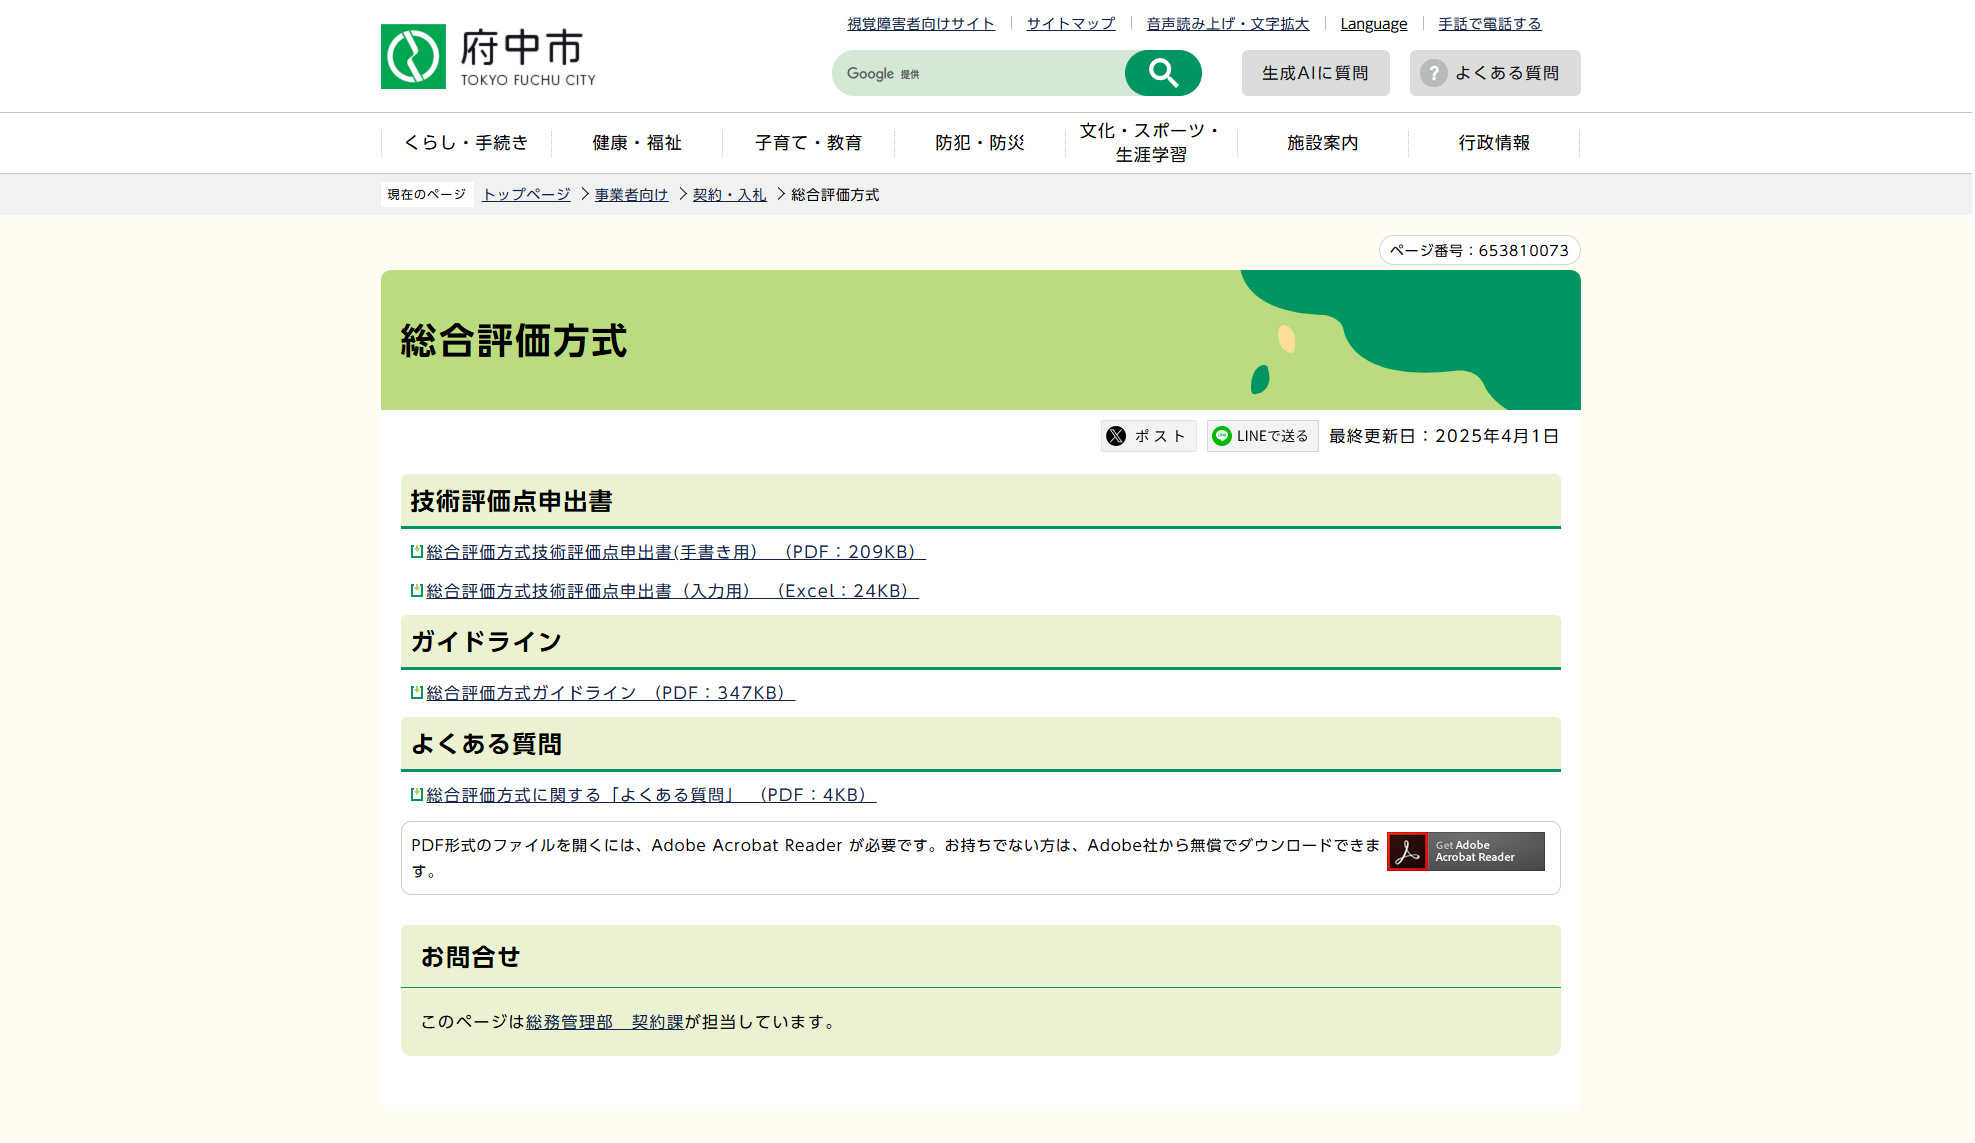Open the 施設案内 menu
Image resolution: width=1975 pixels, height=1143 pixels.
(1322, 143)
